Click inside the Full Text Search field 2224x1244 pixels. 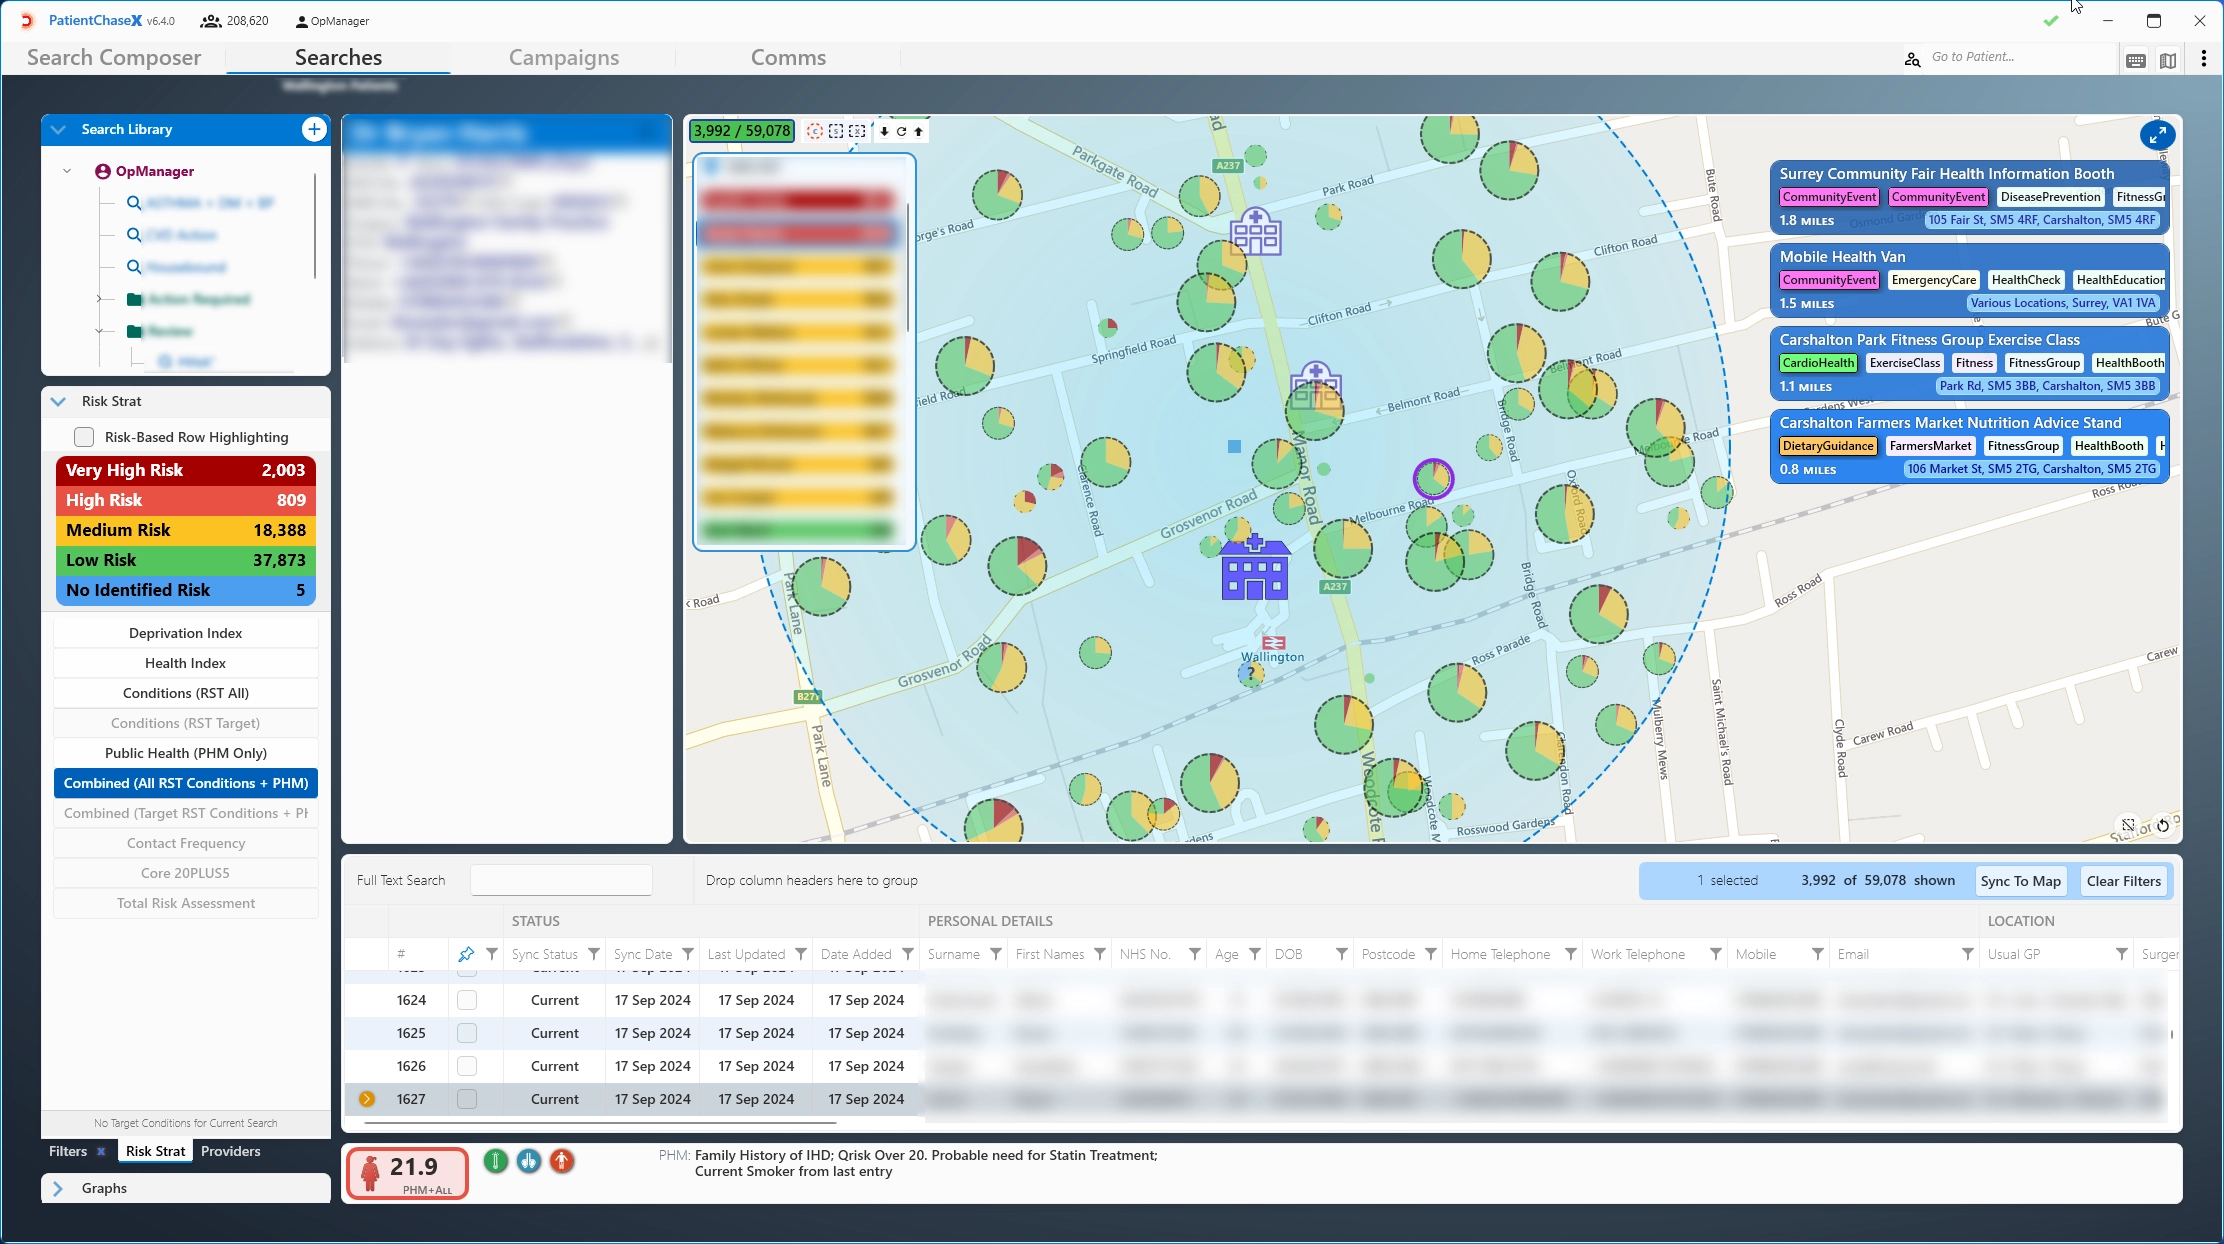[561, 880]
